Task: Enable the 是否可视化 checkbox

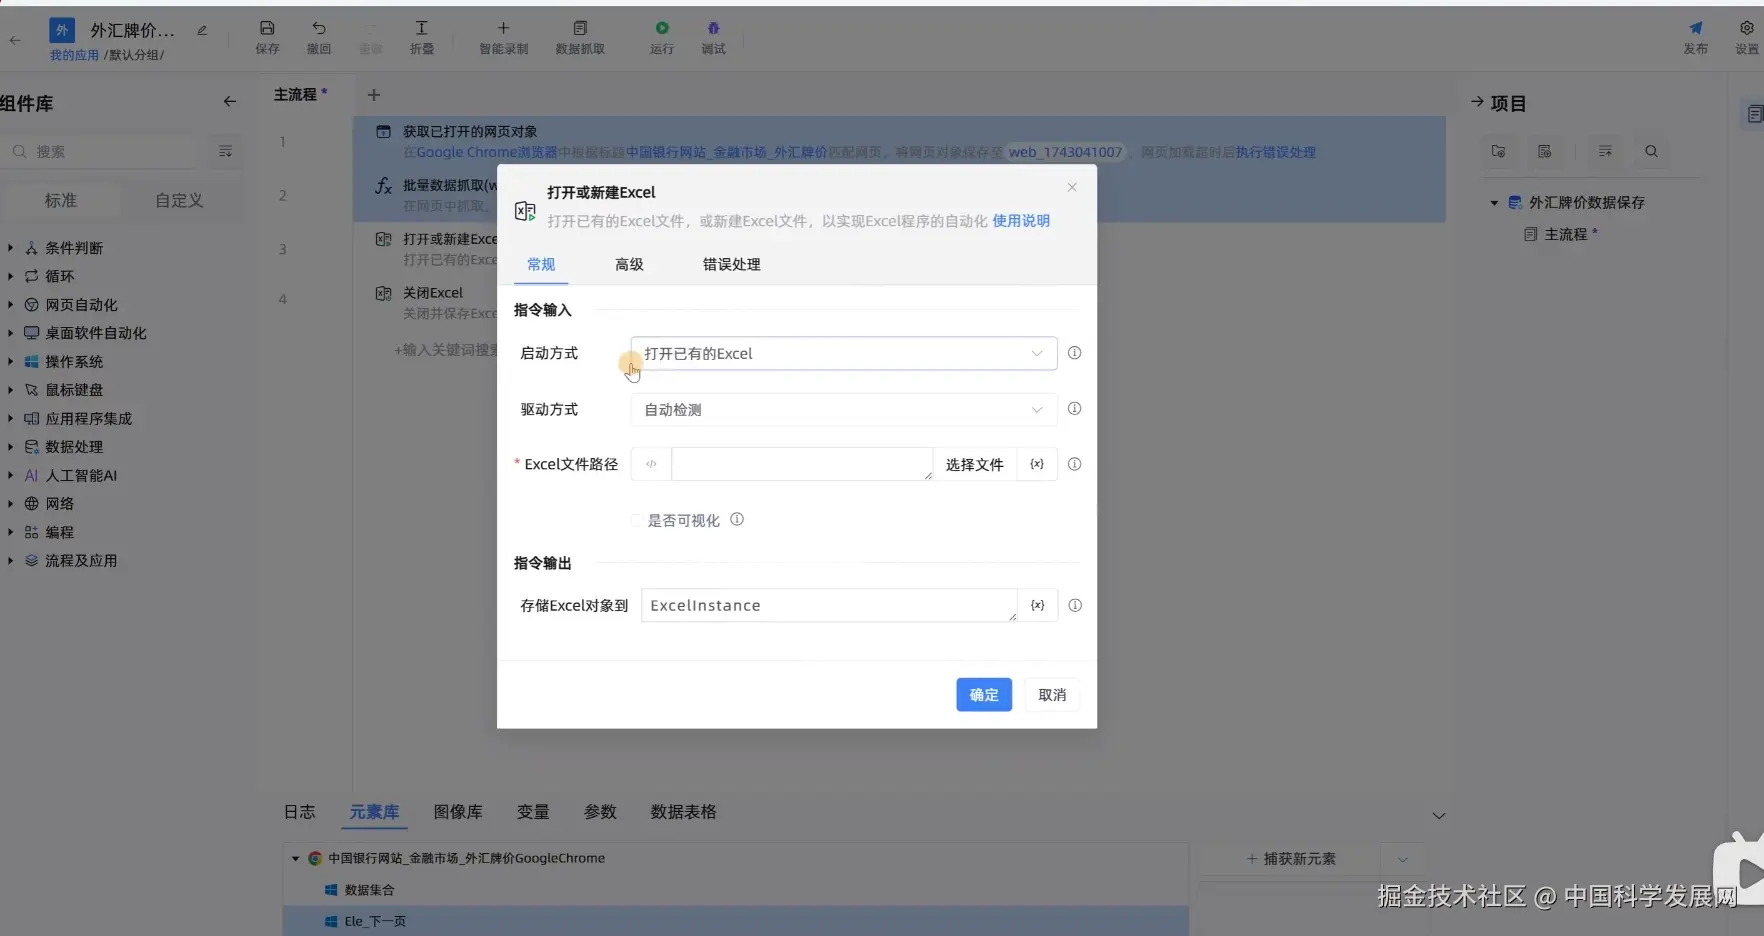Action: click(x=636, y=520)
